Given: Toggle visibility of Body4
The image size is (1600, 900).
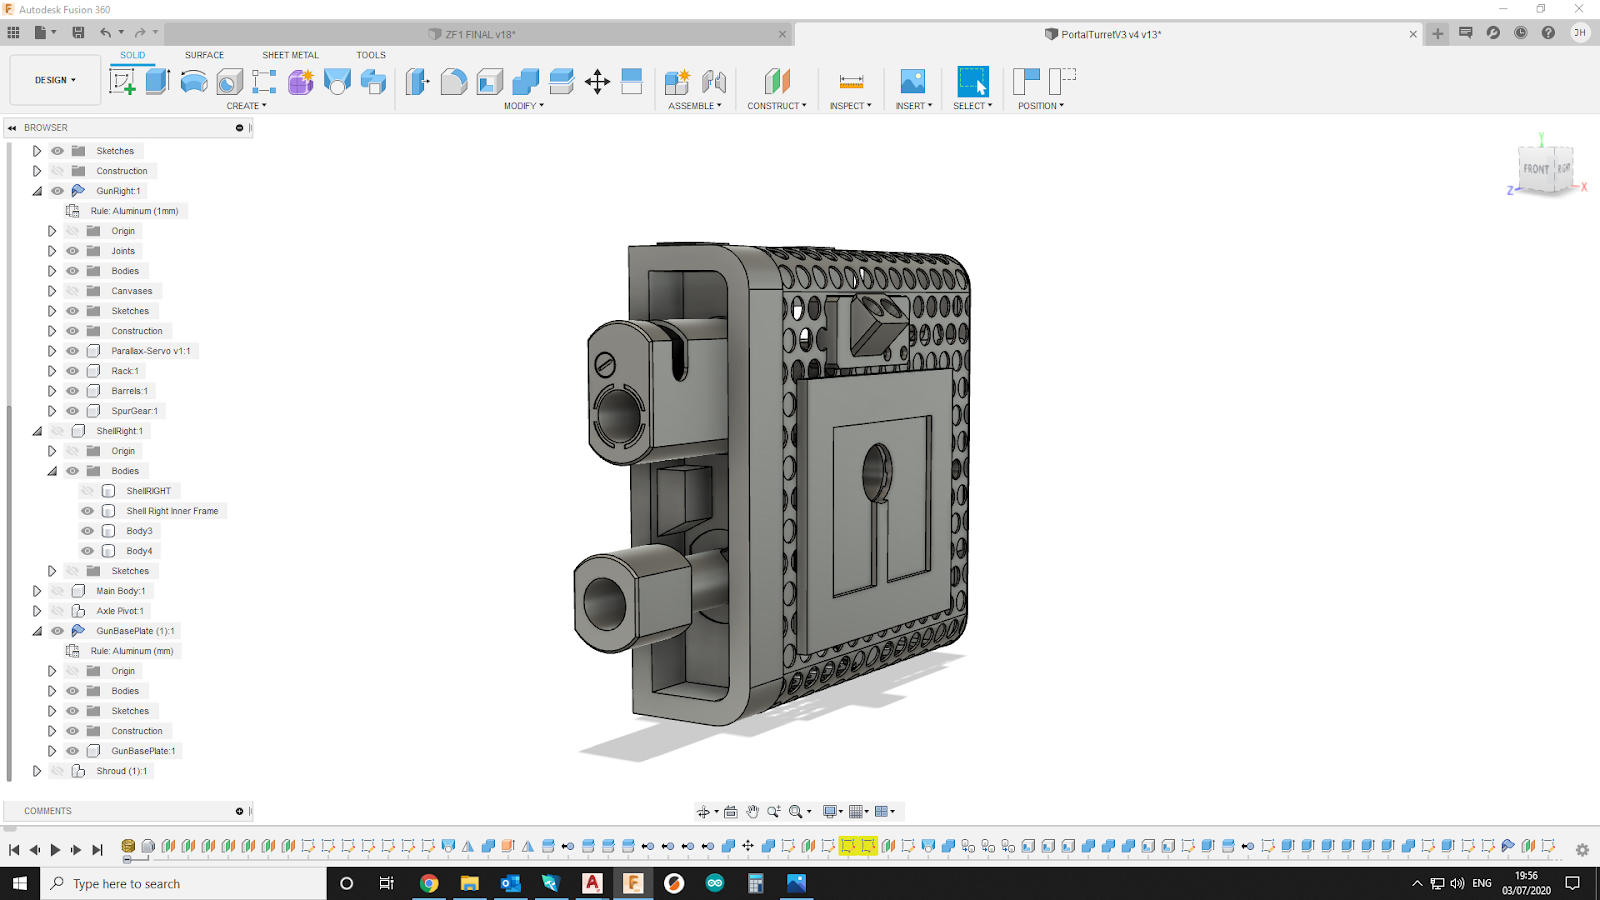Looking at the screenshot, I should point(87,551).
